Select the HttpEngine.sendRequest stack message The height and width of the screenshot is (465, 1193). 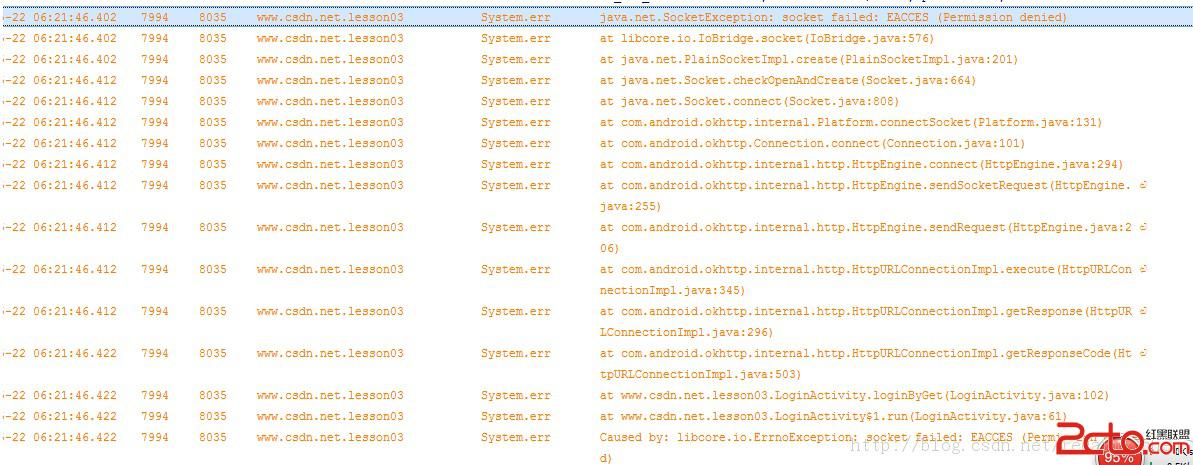point(873,237)
